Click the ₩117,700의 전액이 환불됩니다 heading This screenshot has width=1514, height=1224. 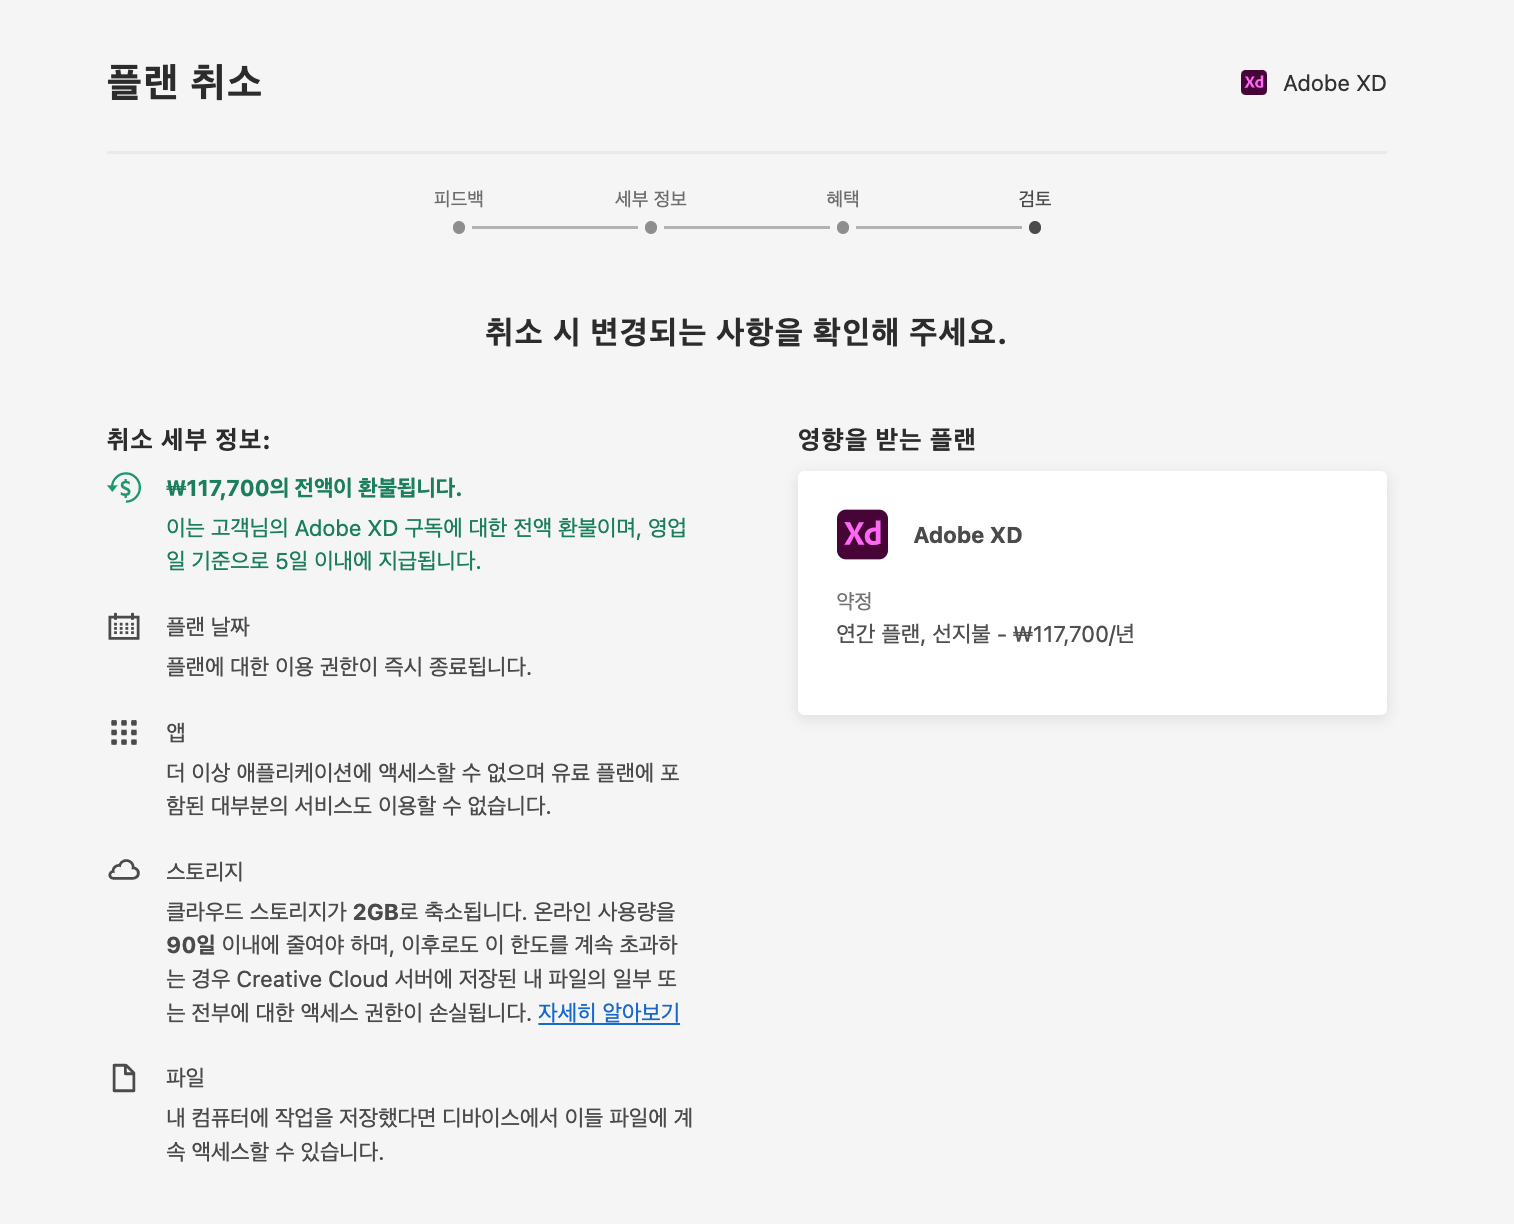coord(314,488)
